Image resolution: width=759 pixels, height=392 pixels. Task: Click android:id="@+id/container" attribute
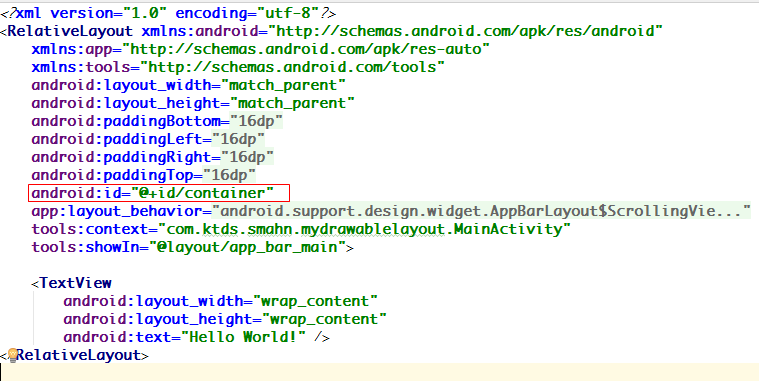(153, 193)
